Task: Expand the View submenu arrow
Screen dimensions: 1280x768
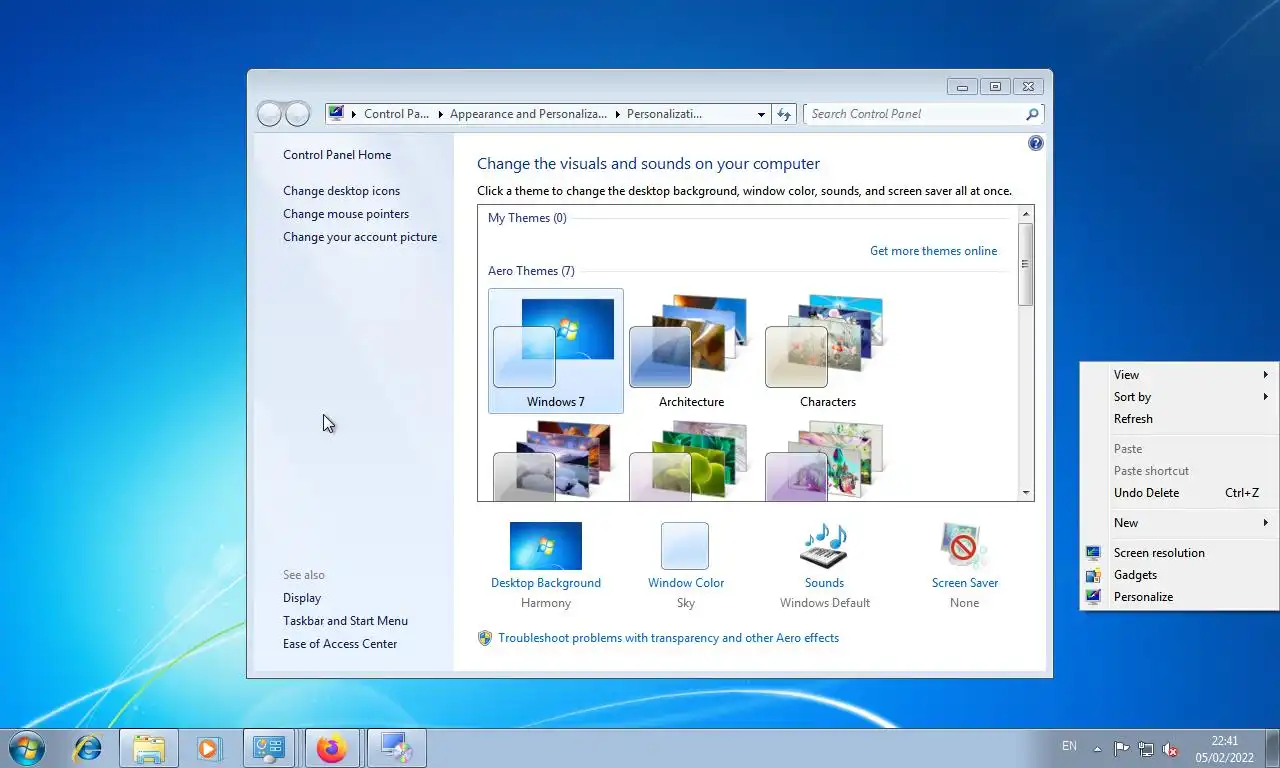Action: 1265,375
